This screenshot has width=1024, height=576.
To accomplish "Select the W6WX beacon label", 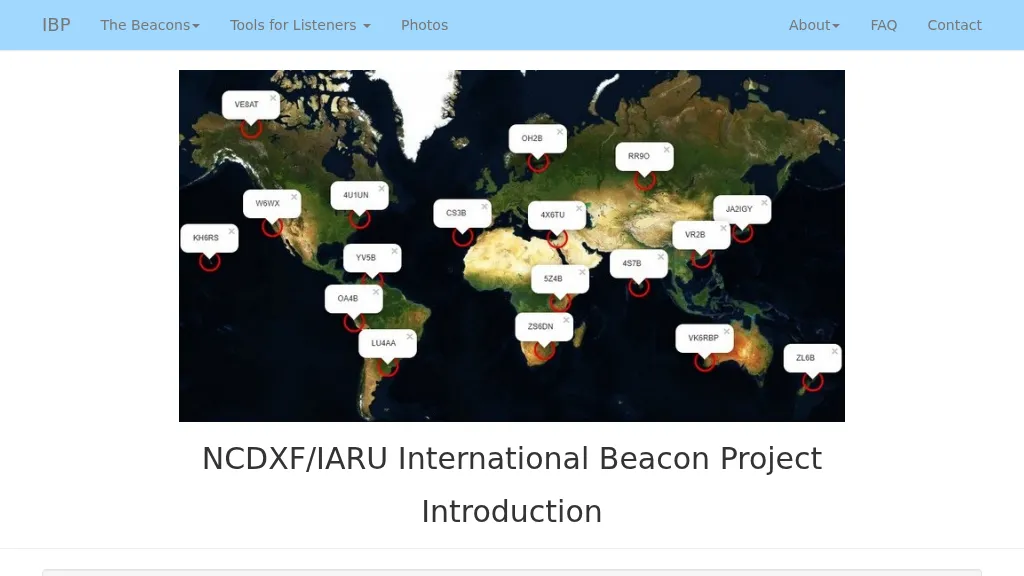I will [267, 203].
